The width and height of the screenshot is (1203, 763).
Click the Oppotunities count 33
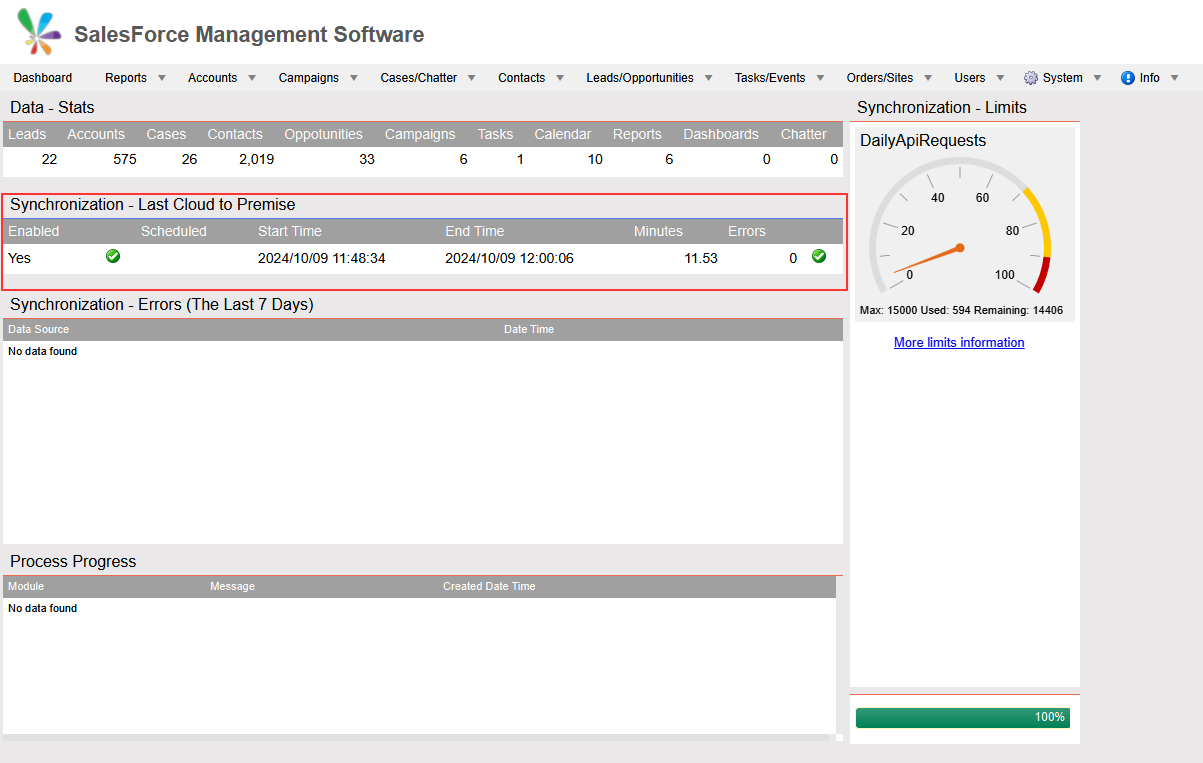click(x=367, y=159)
